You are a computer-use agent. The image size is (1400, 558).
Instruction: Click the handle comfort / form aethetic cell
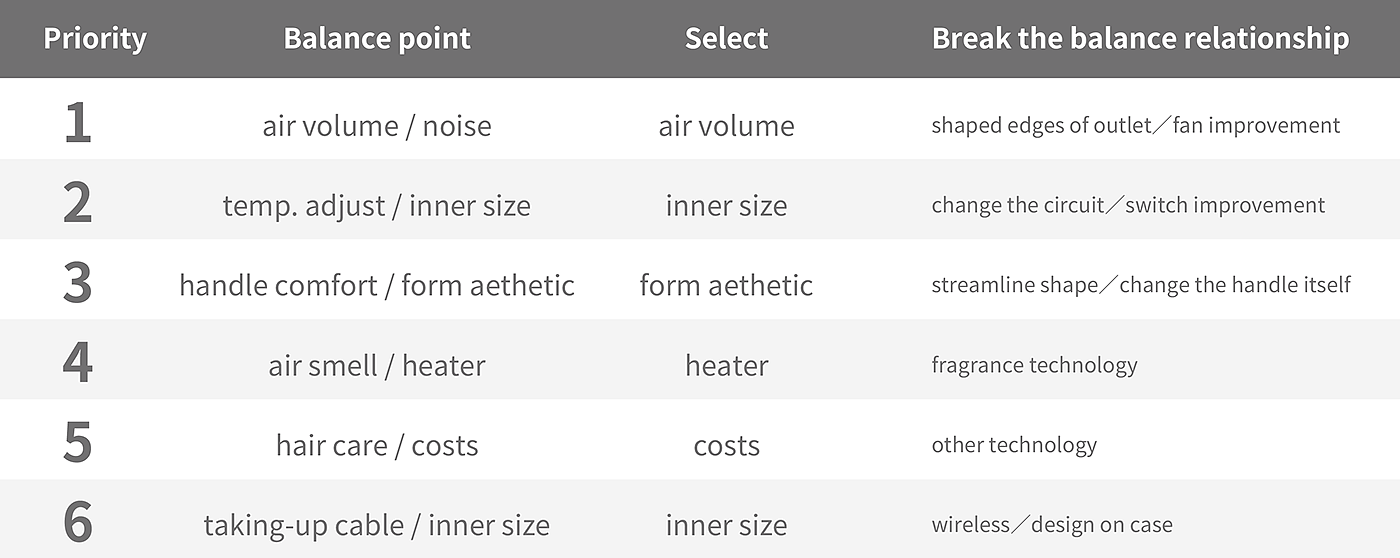point(377,286)
